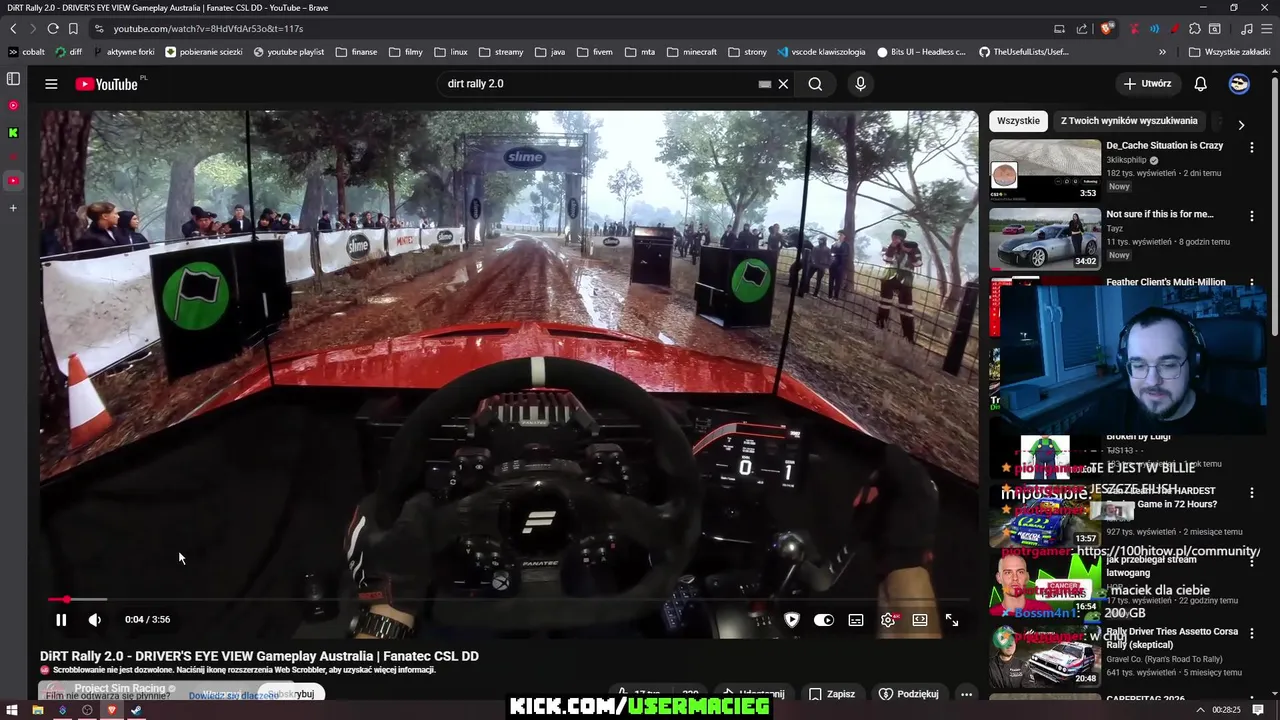Click the Podziękuj thanks button
1280x720 pixels.
coord(909,694)
